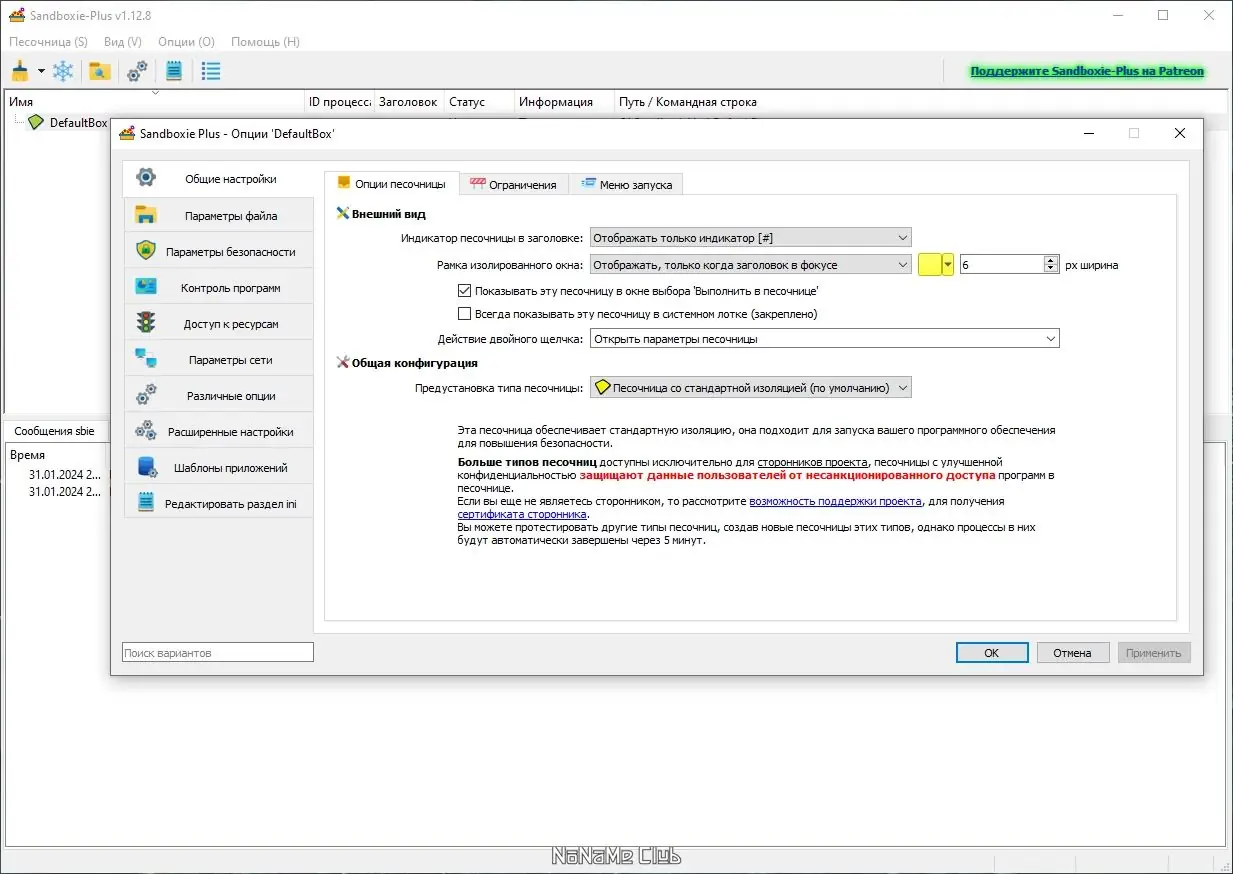Open Общие настройки section in sidebar
Screen dimensions: 1233x874
[218, 179]
